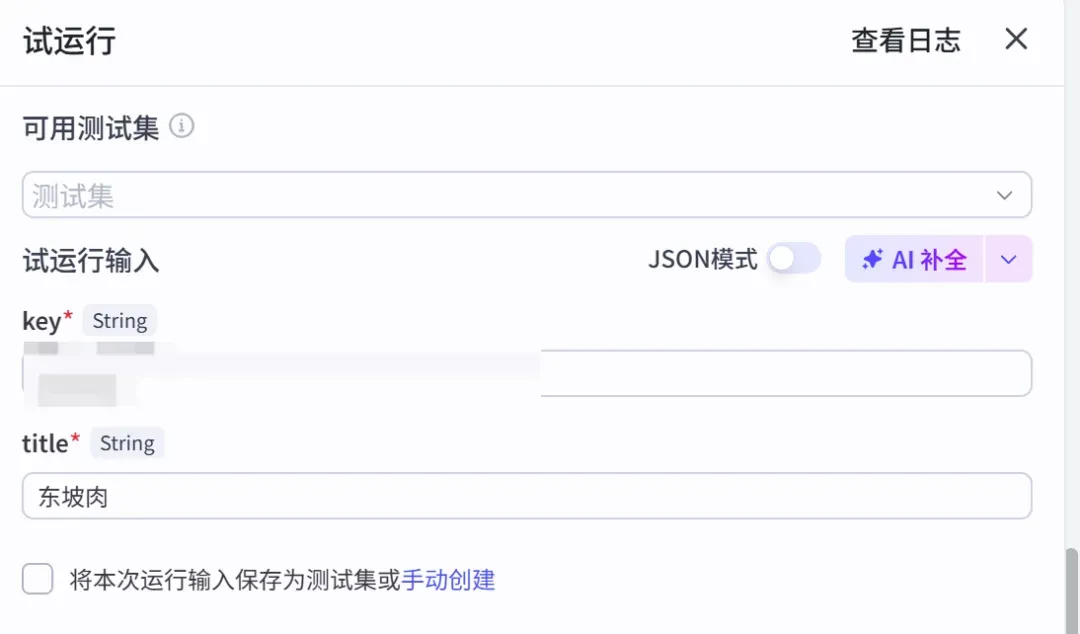Open the 测试集 dropdown
The image size is (1080, 634).
click(527, 195)
